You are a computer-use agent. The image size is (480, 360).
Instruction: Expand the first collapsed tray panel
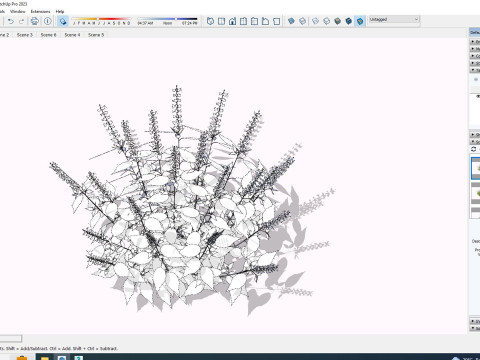[x=475, y=41]
